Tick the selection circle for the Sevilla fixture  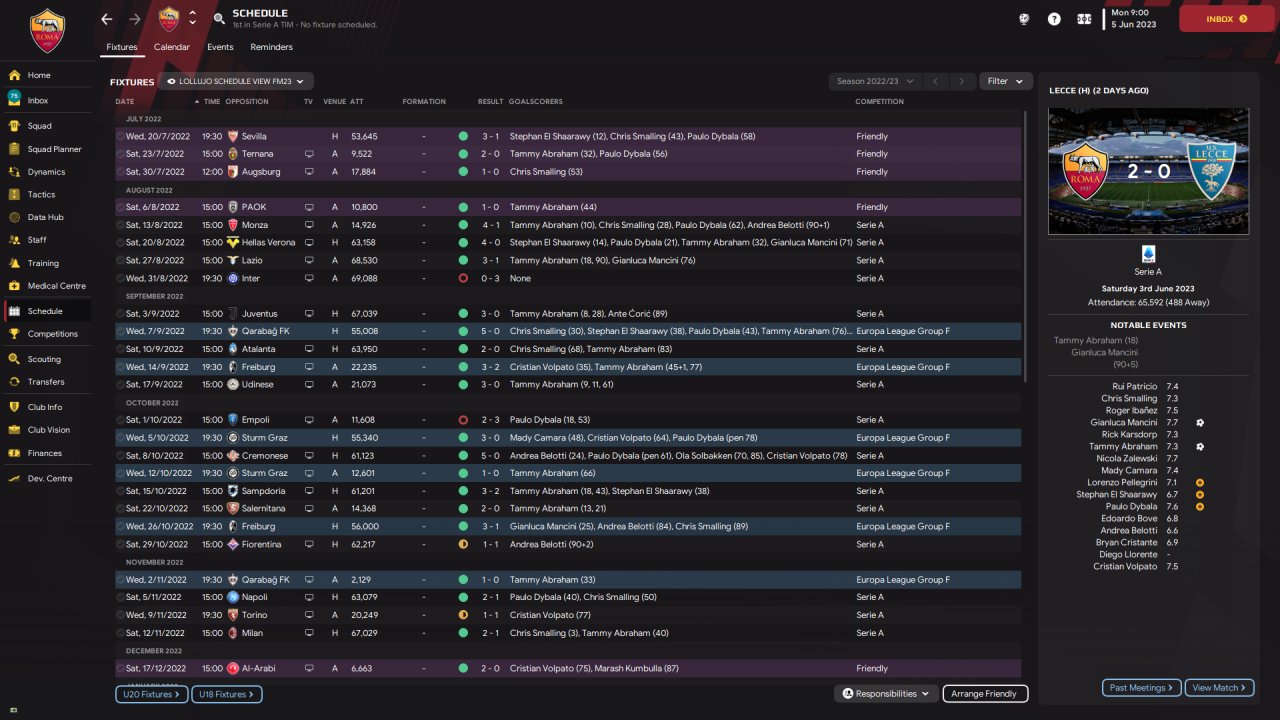(x=120, y=136)
